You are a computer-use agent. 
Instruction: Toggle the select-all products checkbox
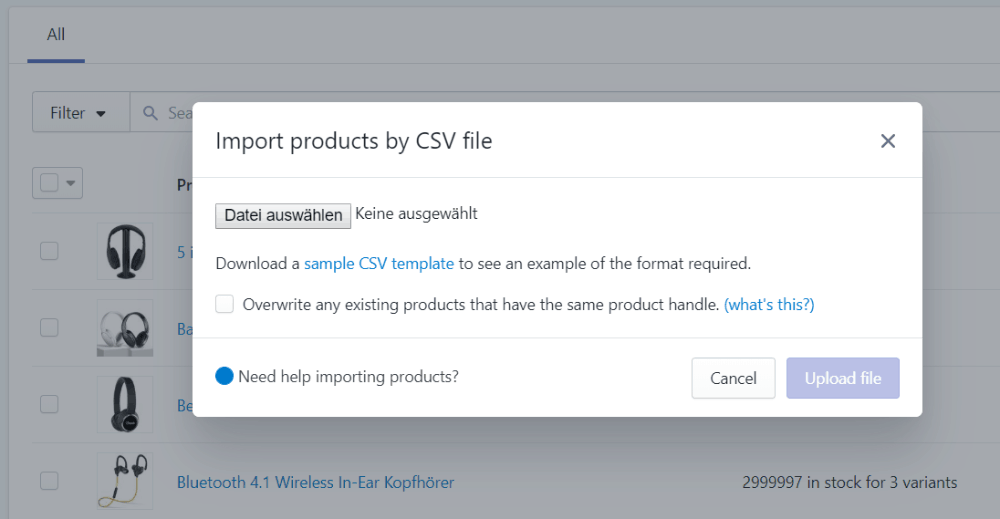[x=49, y=183]
